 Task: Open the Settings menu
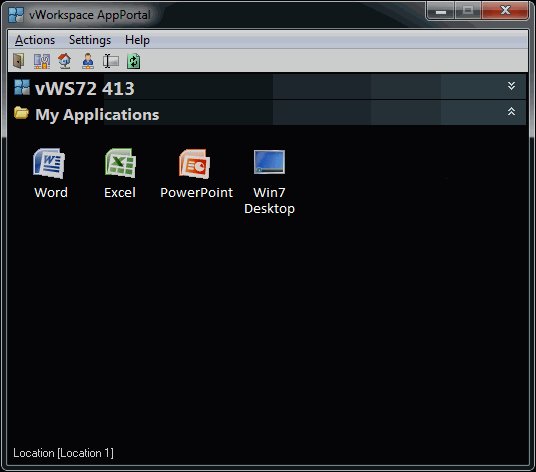click(90, 40)
